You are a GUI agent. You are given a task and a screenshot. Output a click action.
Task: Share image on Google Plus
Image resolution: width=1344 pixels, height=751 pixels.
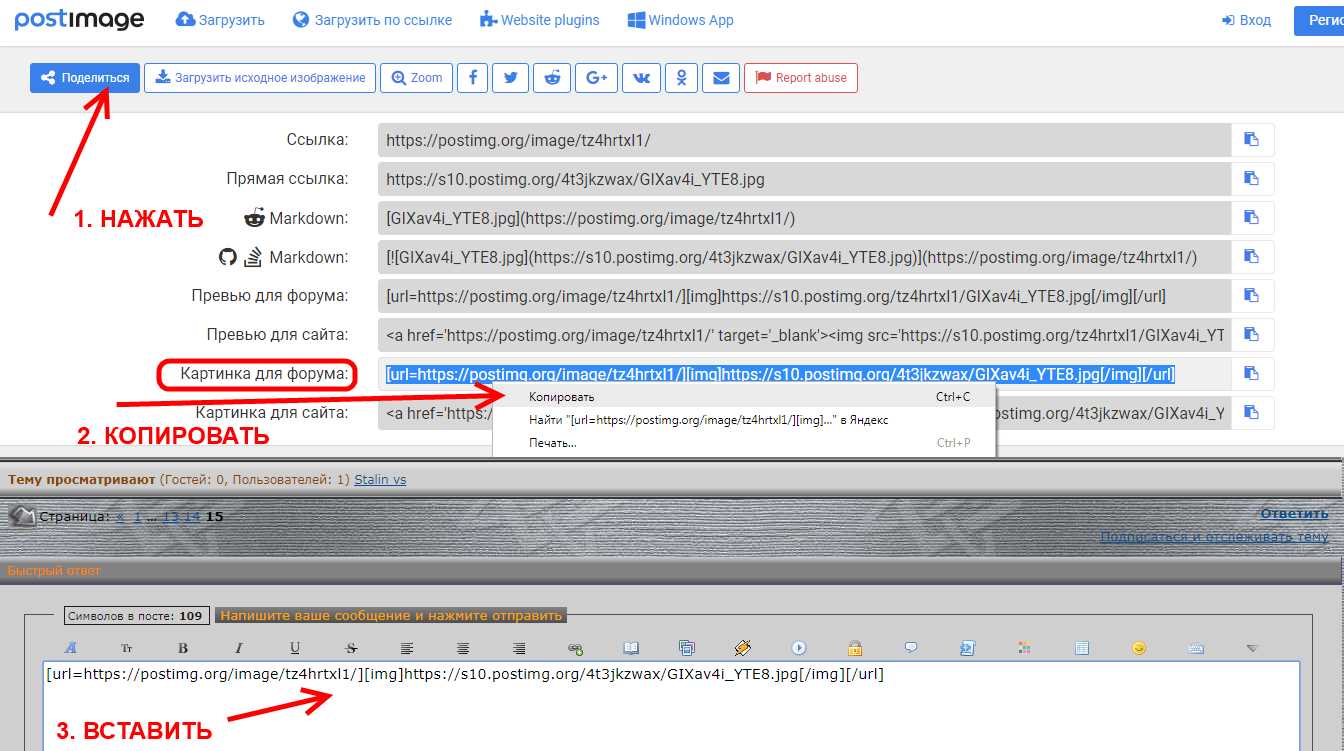597,78
